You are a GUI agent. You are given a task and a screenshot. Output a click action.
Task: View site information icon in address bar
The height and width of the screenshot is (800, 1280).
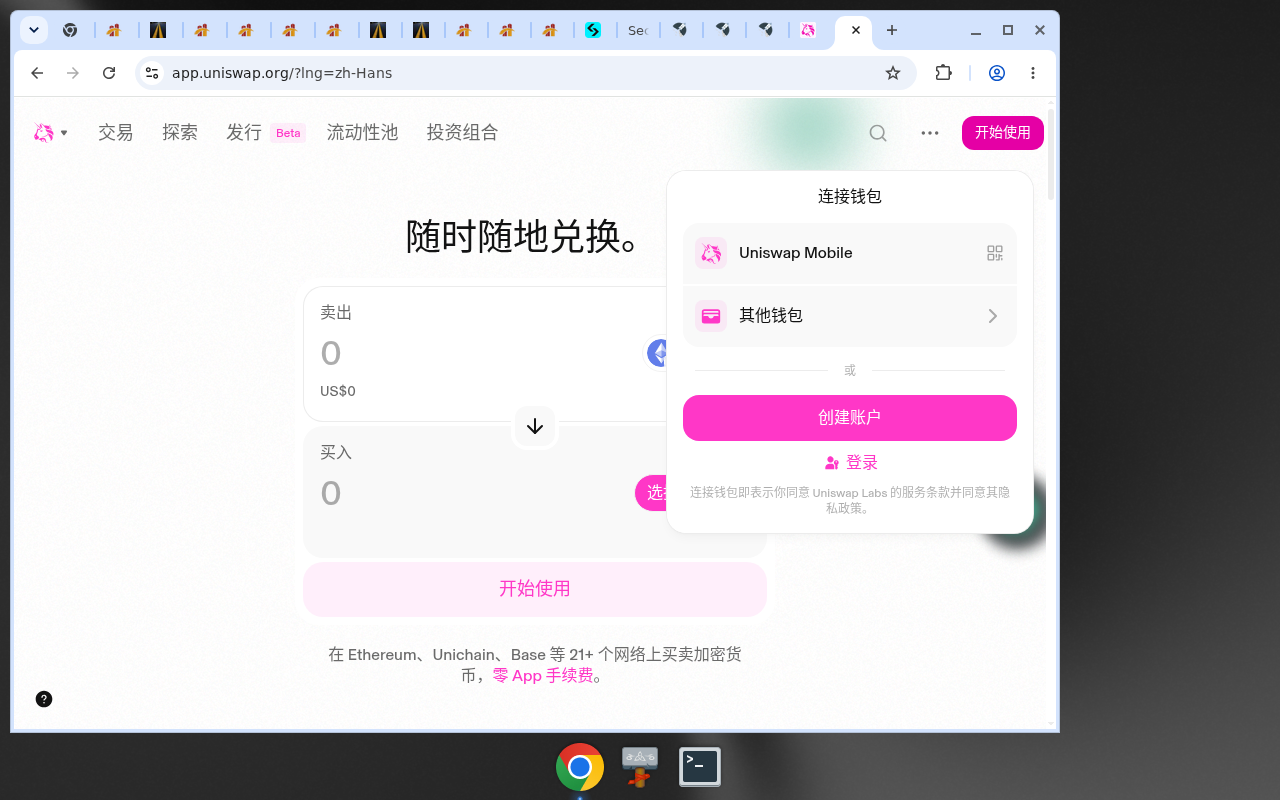pyautogui.click(x=152, y=73)
